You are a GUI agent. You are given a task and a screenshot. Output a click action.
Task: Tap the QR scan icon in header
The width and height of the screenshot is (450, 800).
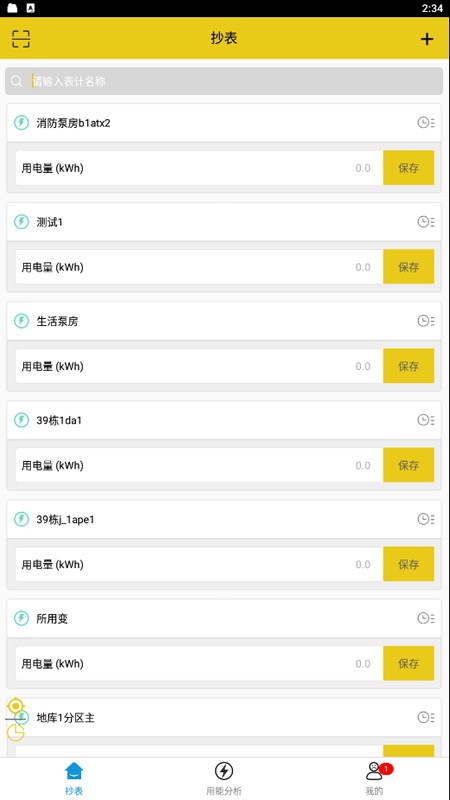[x=21, y=39]
